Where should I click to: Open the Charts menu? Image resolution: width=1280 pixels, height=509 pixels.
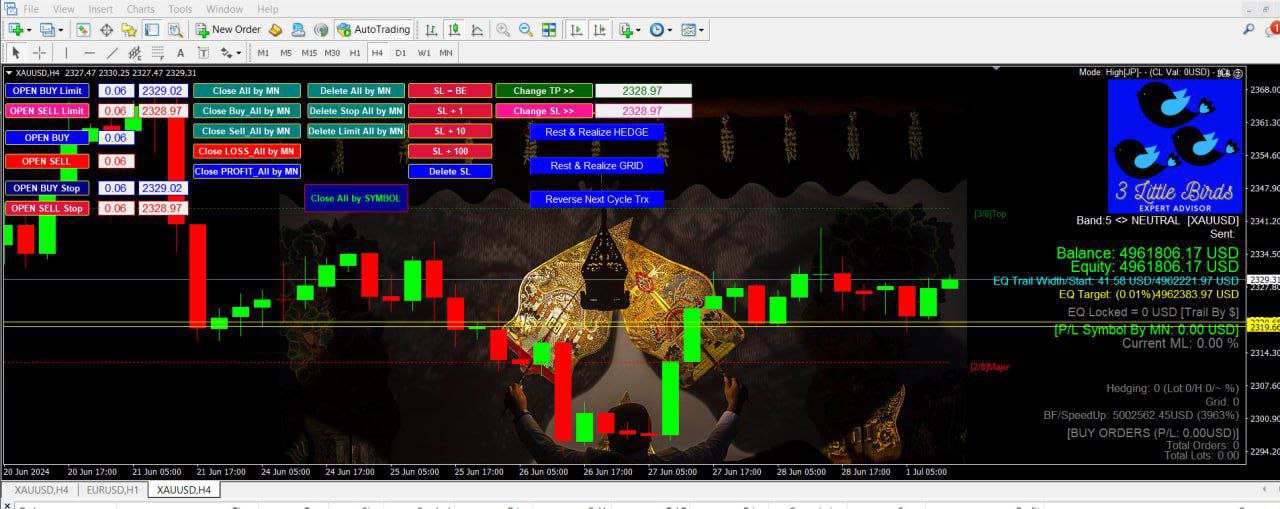point(140,9)
